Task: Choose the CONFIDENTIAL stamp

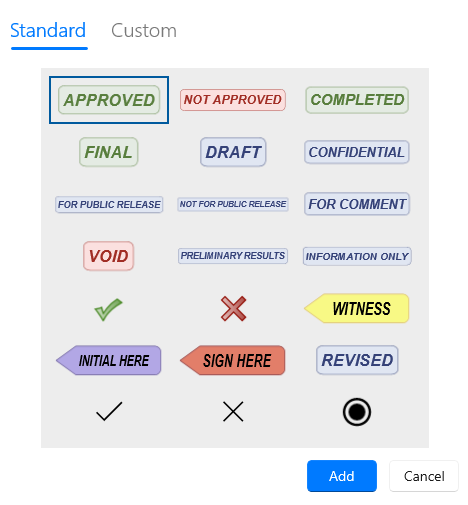Action: (x=357, y=152)
